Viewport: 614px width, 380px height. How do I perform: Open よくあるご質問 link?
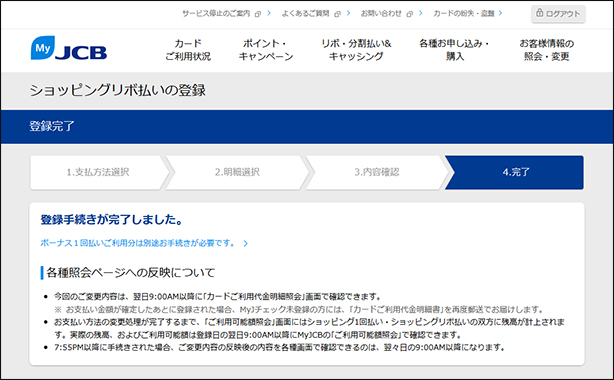(x=305, y=13)
